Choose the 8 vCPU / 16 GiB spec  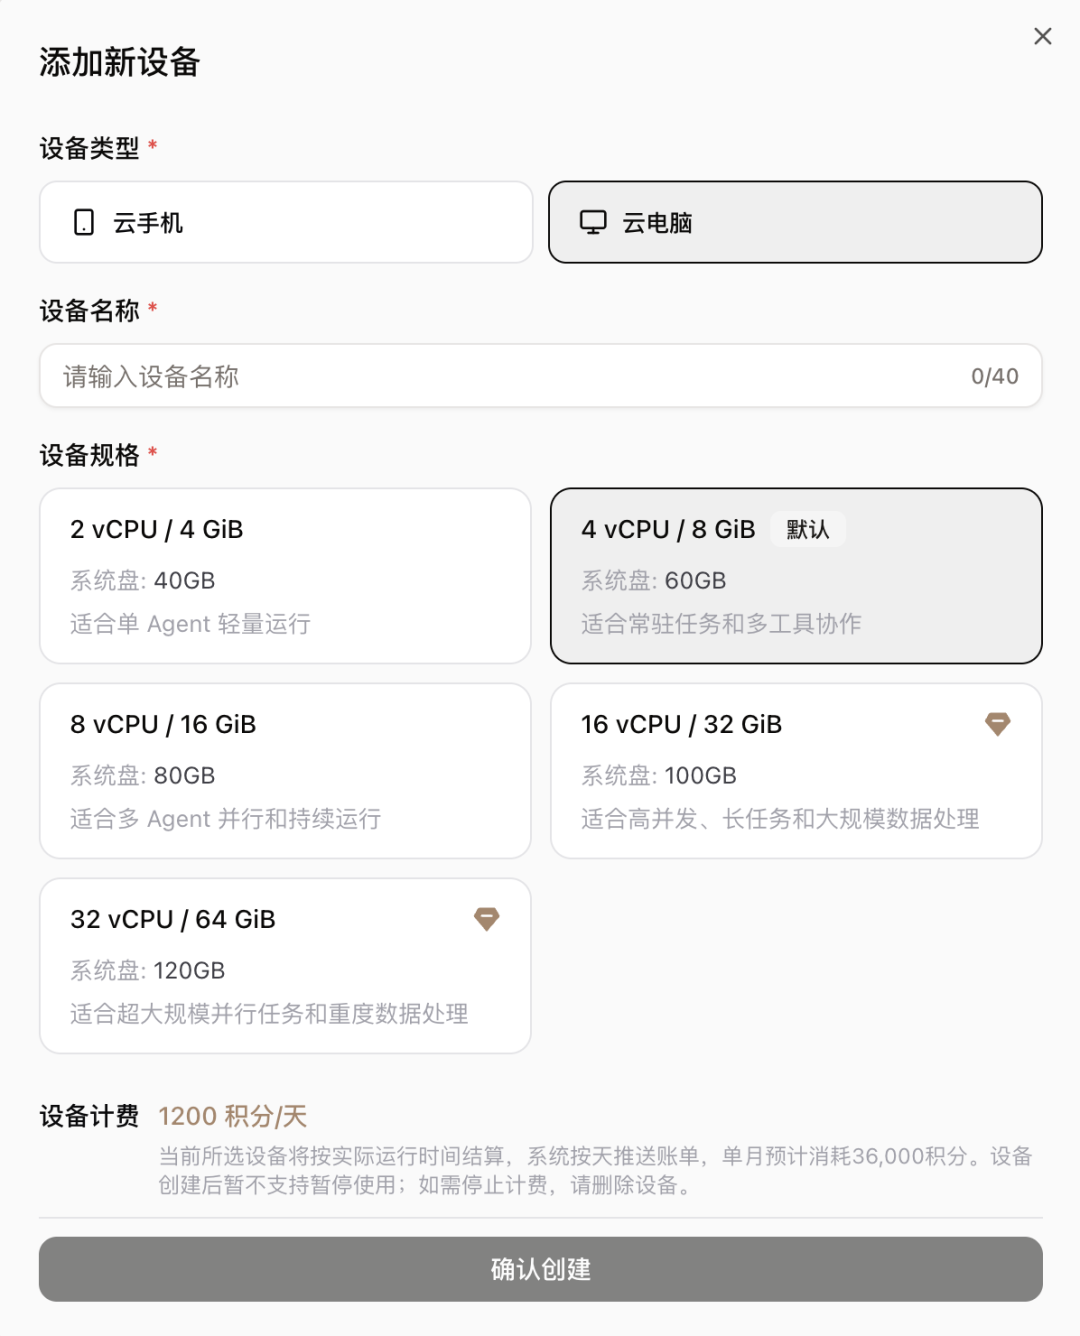pos(285,771)
